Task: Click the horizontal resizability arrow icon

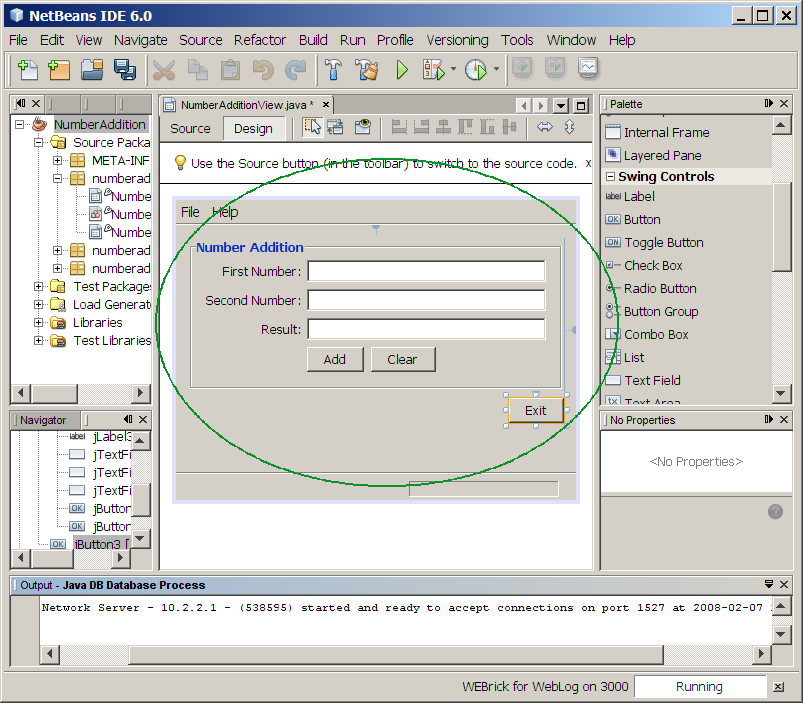Action: click(x=545, y=126)
